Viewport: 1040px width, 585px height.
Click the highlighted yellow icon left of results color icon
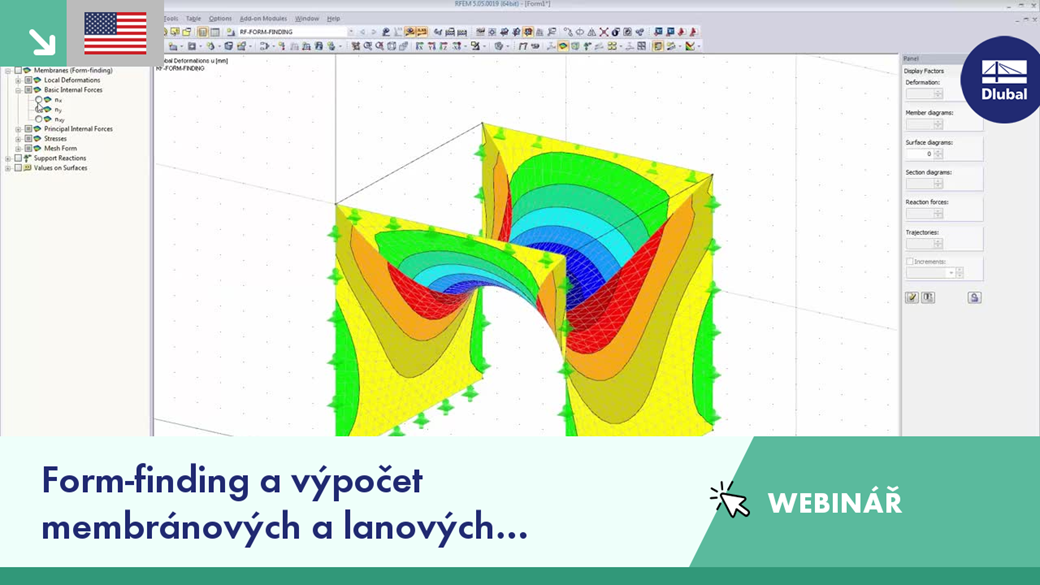[x=657, y=46]
